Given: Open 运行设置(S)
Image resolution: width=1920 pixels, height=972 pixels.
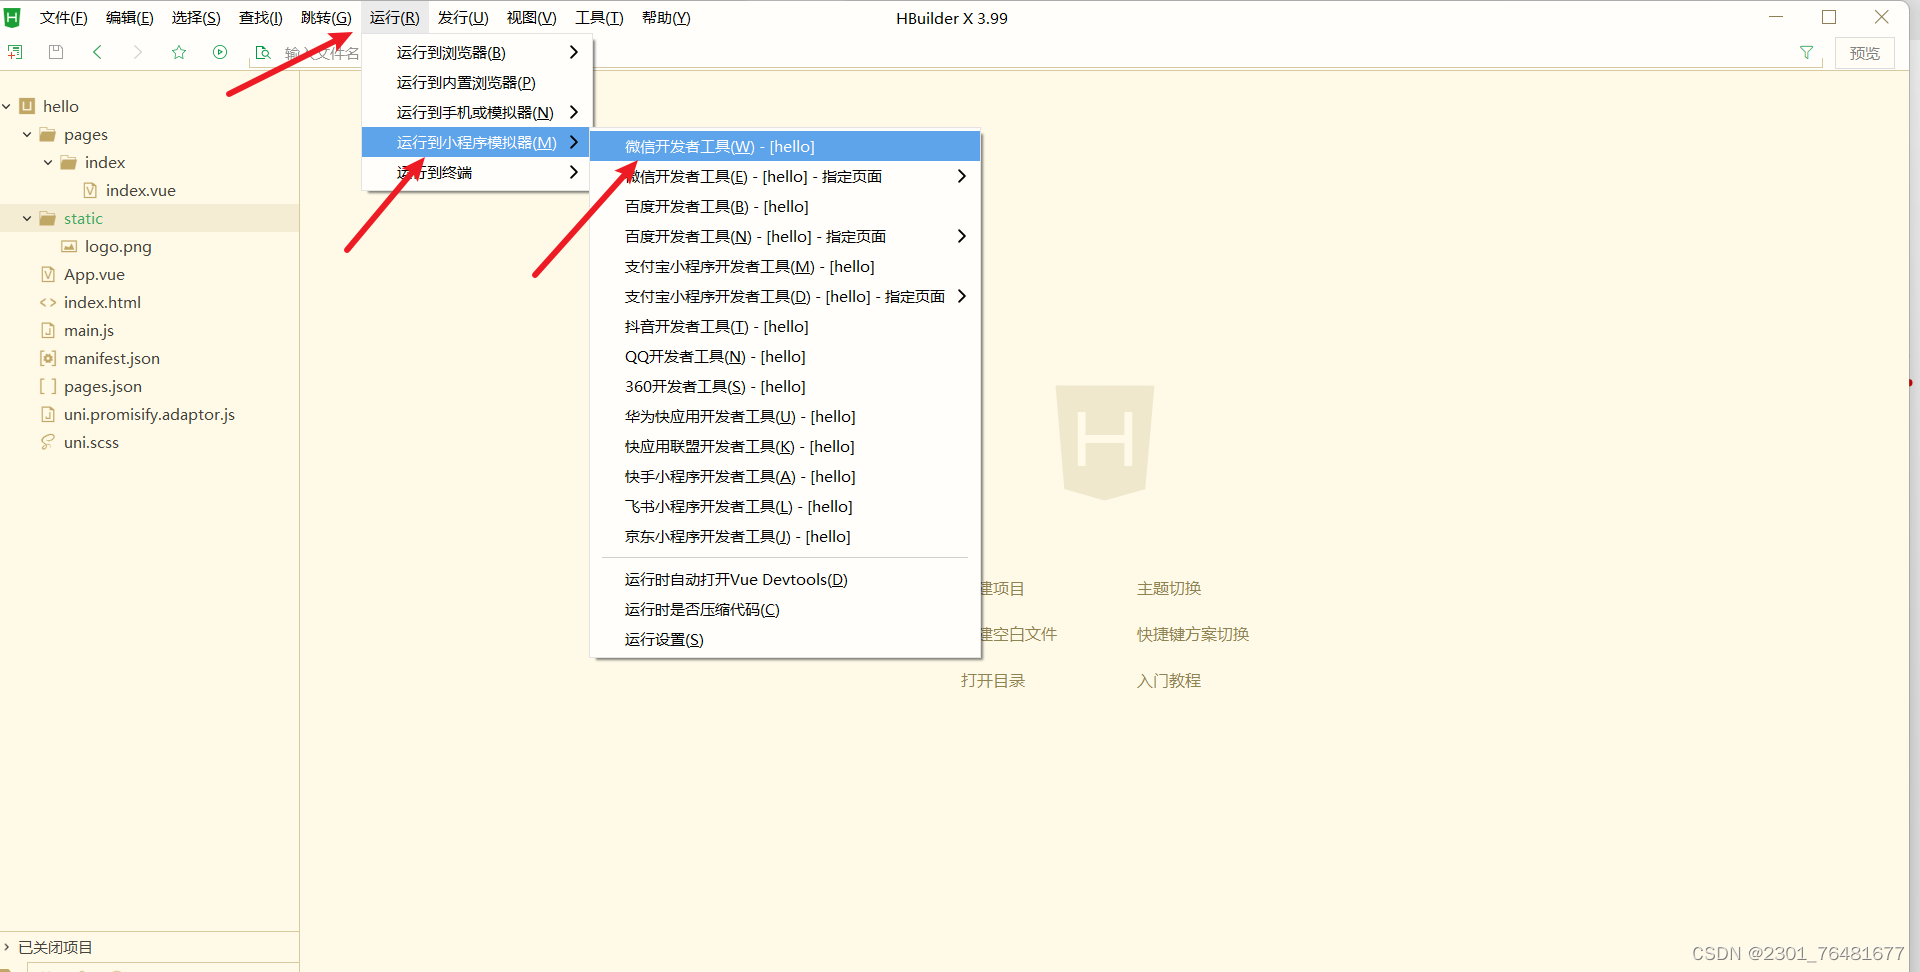Looking at the screenshot, I should (785, 639).
